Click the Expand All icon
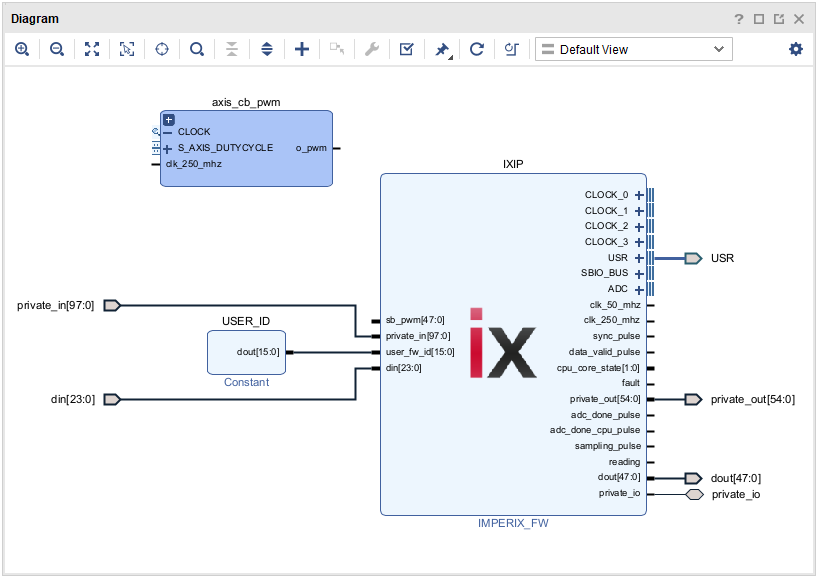This screenshot has height=578, width=818. [267, 49]
